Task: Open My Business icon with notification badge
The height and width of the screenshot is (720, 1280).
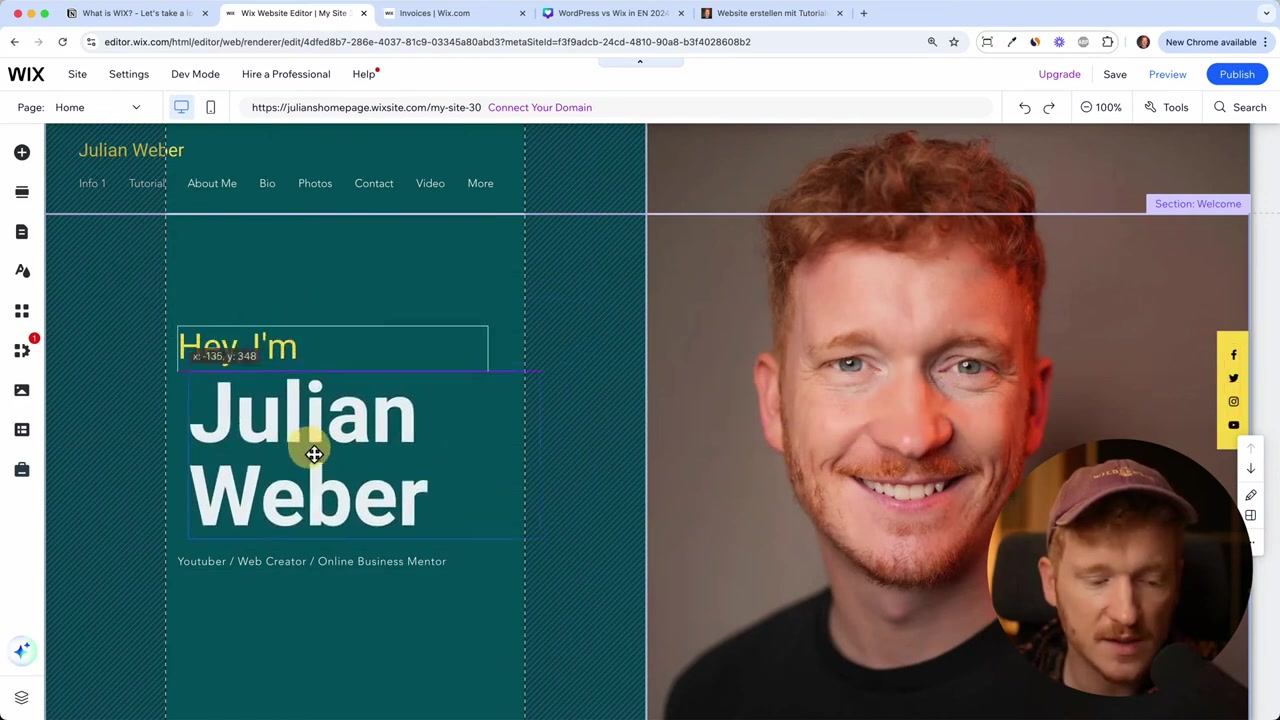Action: [22, 350]
